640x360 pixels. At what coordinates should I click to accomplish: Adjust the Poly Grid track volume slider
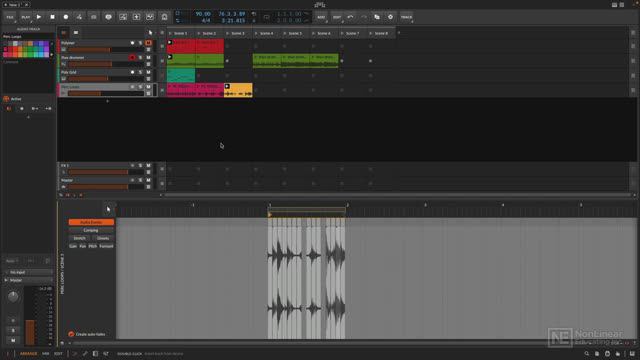[106, 79]
